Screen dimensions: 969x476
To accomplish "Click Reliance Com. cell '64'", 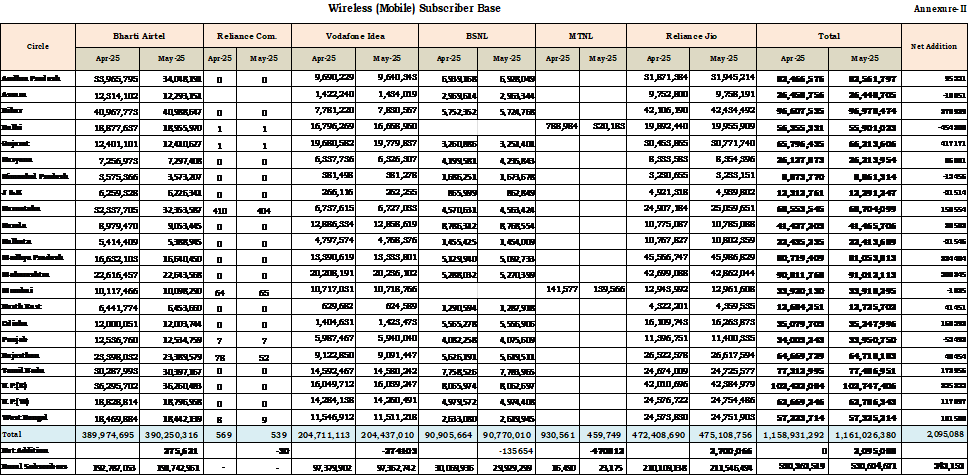I will [220, 289].
